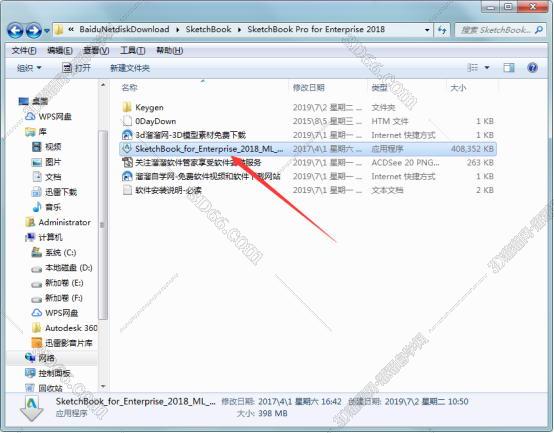The width and height of the screenshot is (554, 433).
Task: Expand the view options dropdown arrow
Action: coord(487,67)
